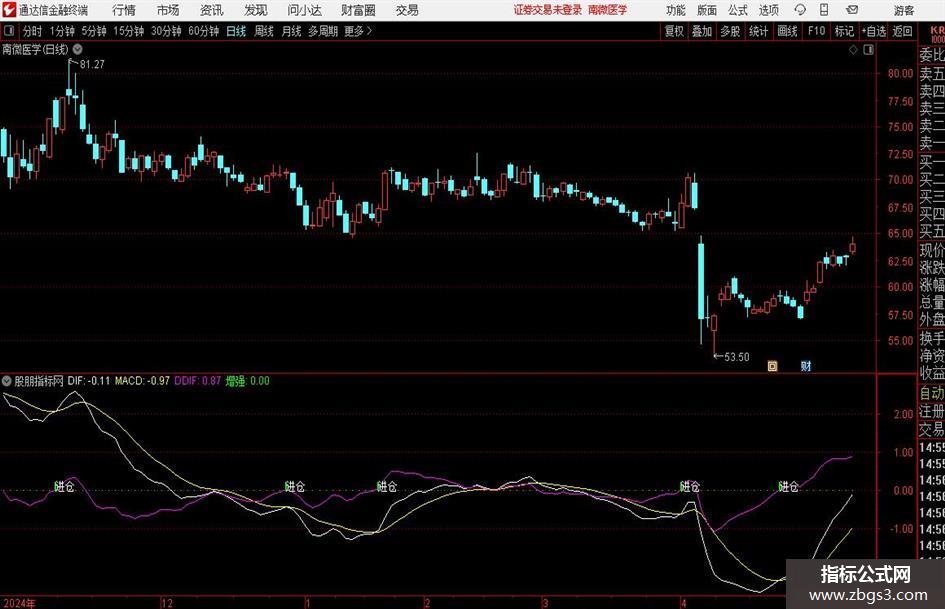Open the 行情 menu
The image size is (945, 609).
124,10
